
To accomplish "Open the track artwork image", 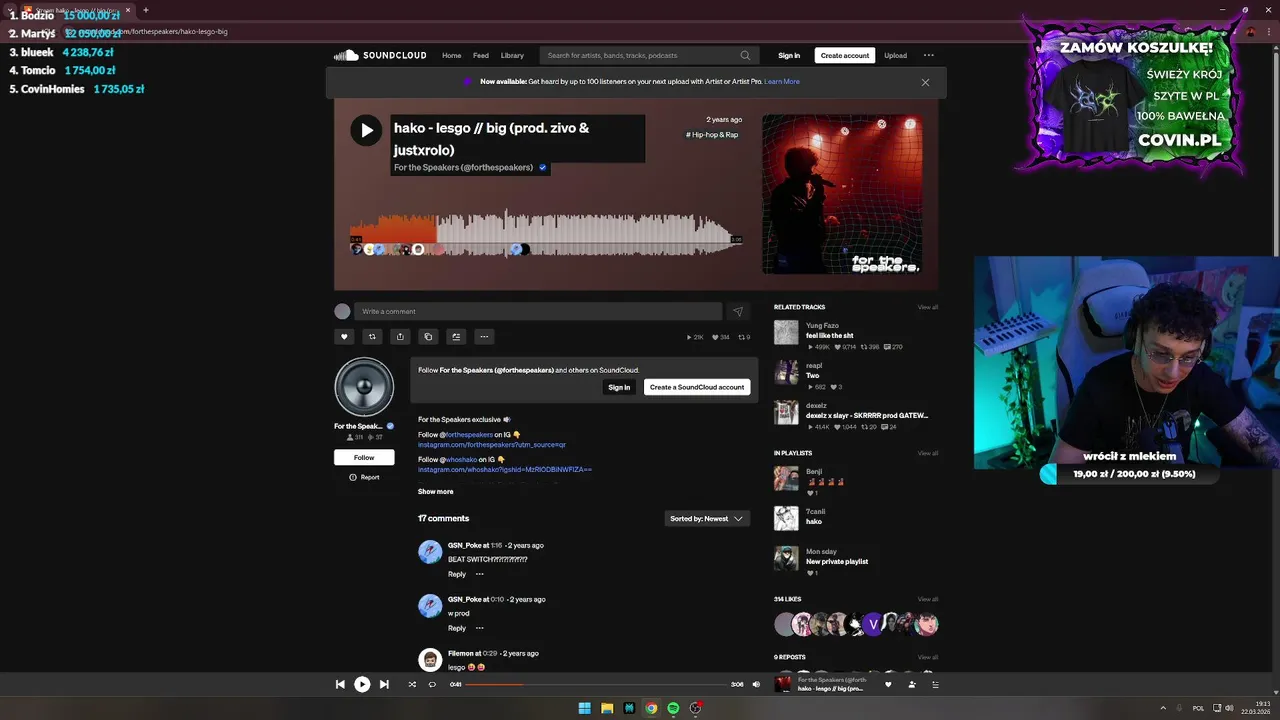I will coord(842,194).
